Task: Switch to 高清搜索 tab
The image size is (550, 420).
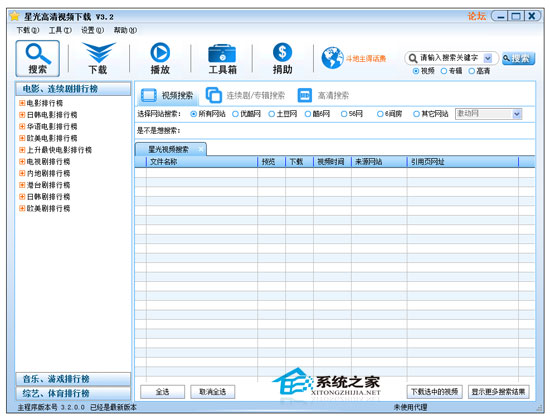Action: tap(323, 95)
